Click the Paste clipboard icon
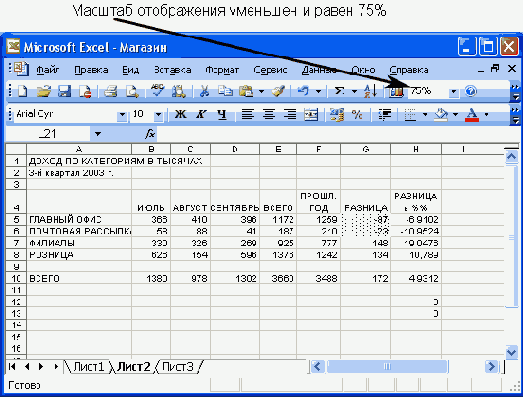Viewport: 523px width, 397px height. coord(246,91)
